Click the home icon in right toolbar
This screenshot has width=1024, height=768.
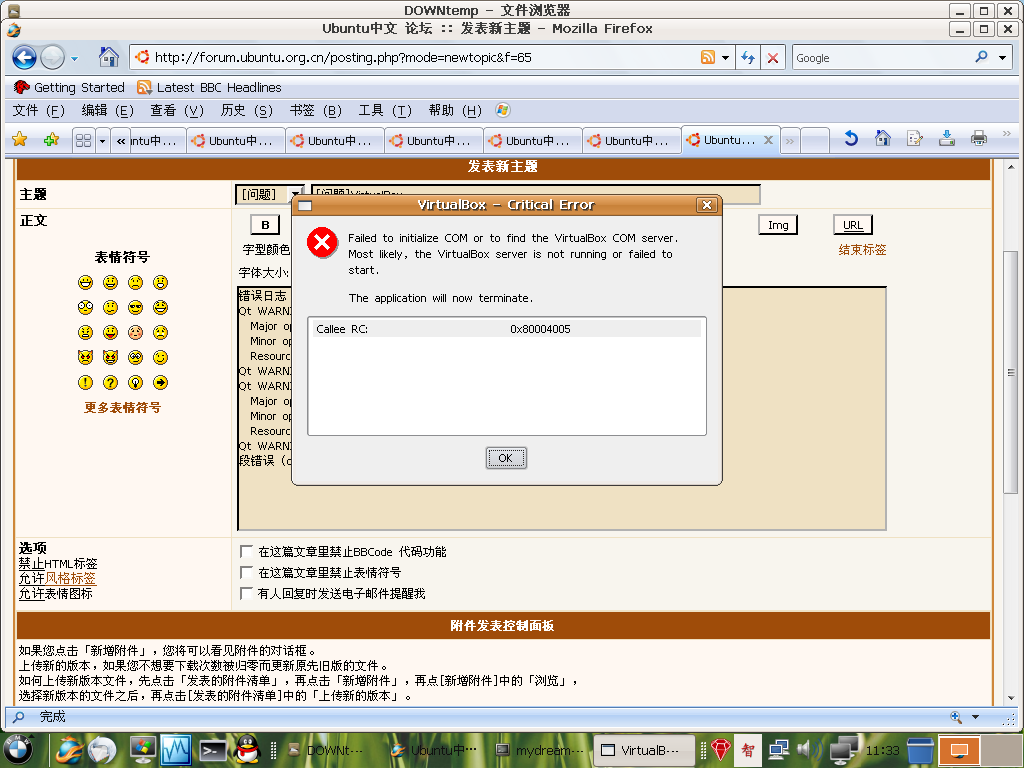click(x=883, y=138)
